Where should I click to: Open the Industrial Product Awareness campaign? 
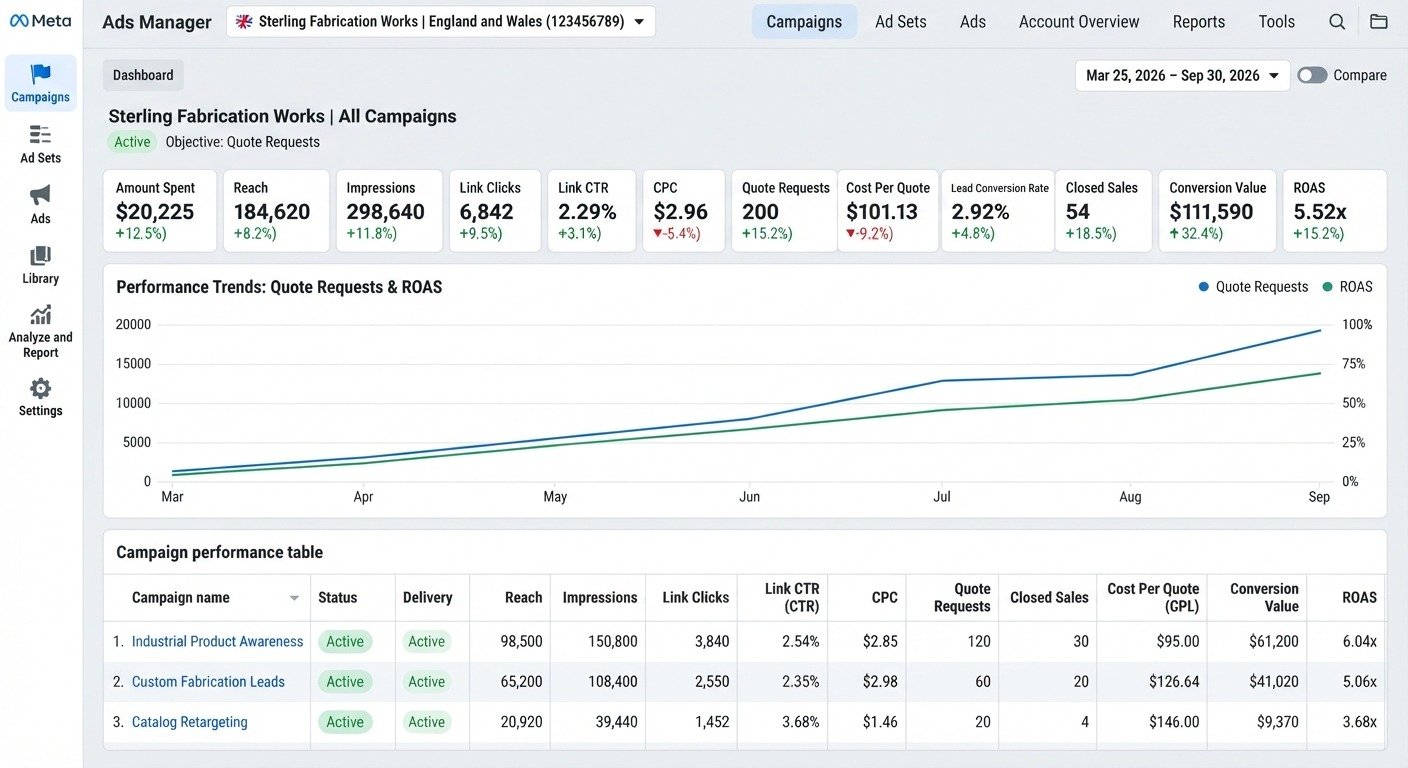coord(217,642)
